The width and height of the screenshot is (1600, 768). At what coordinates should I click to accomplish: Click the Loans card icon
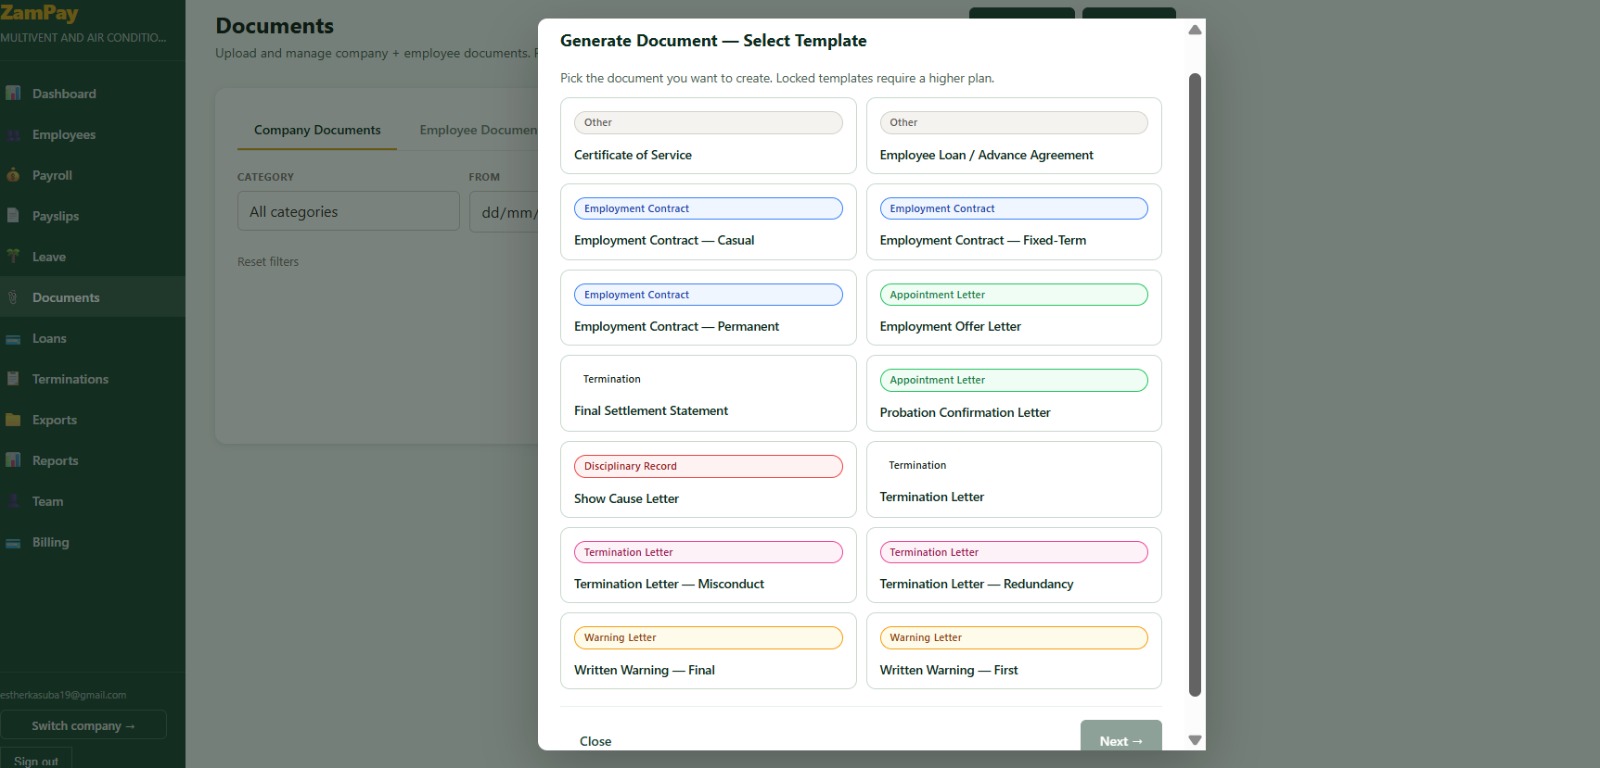pyautogui.click(x=13, y=338)
